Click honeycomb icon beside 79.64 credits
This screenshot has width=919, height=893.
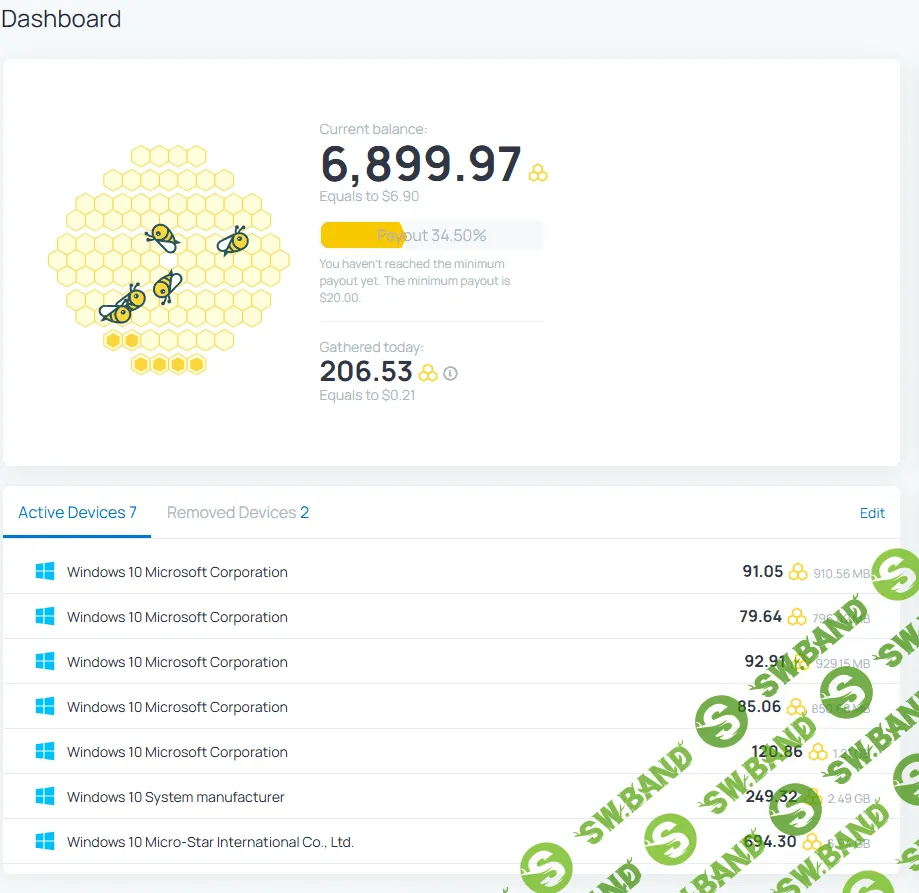(x=797, y=617)
